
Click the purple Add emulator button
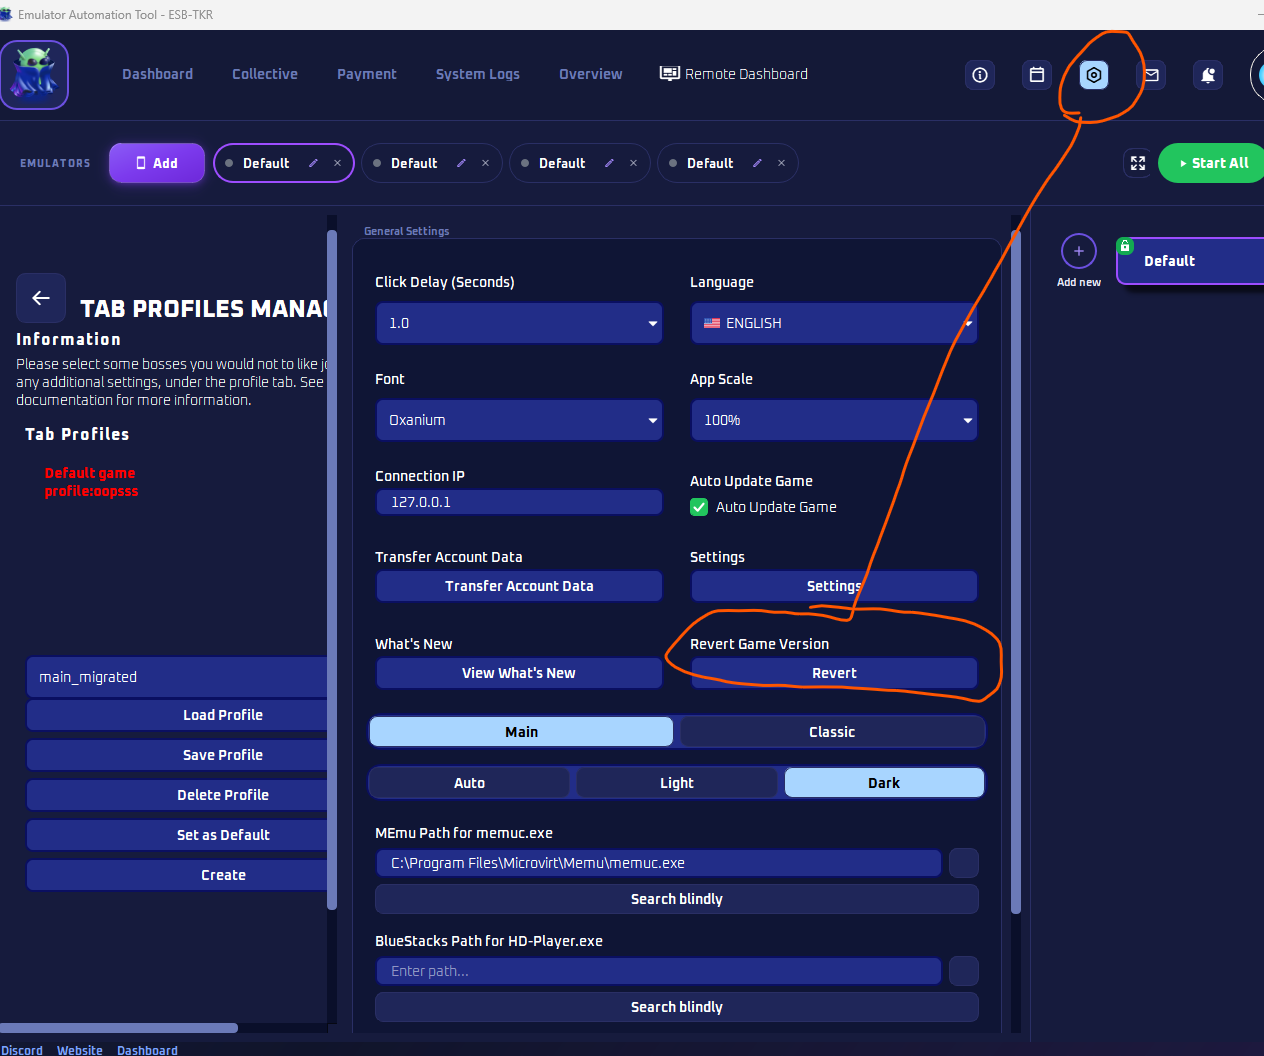point(157,163)
